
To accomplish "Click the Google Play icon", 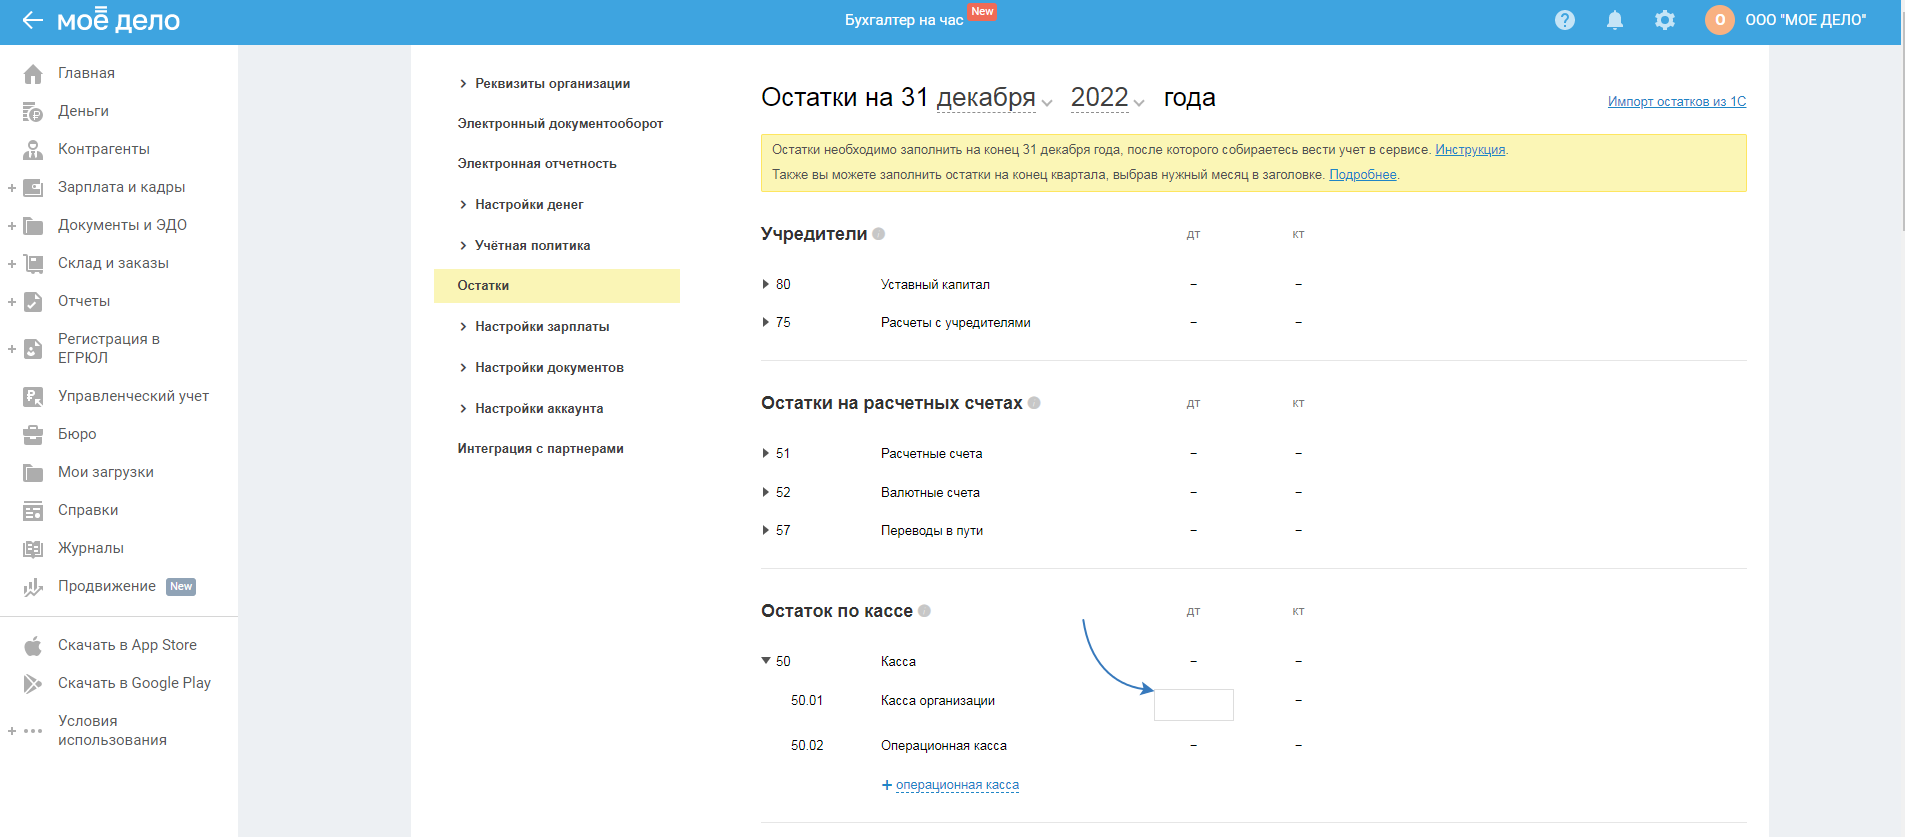I will [x=33, y=684].
